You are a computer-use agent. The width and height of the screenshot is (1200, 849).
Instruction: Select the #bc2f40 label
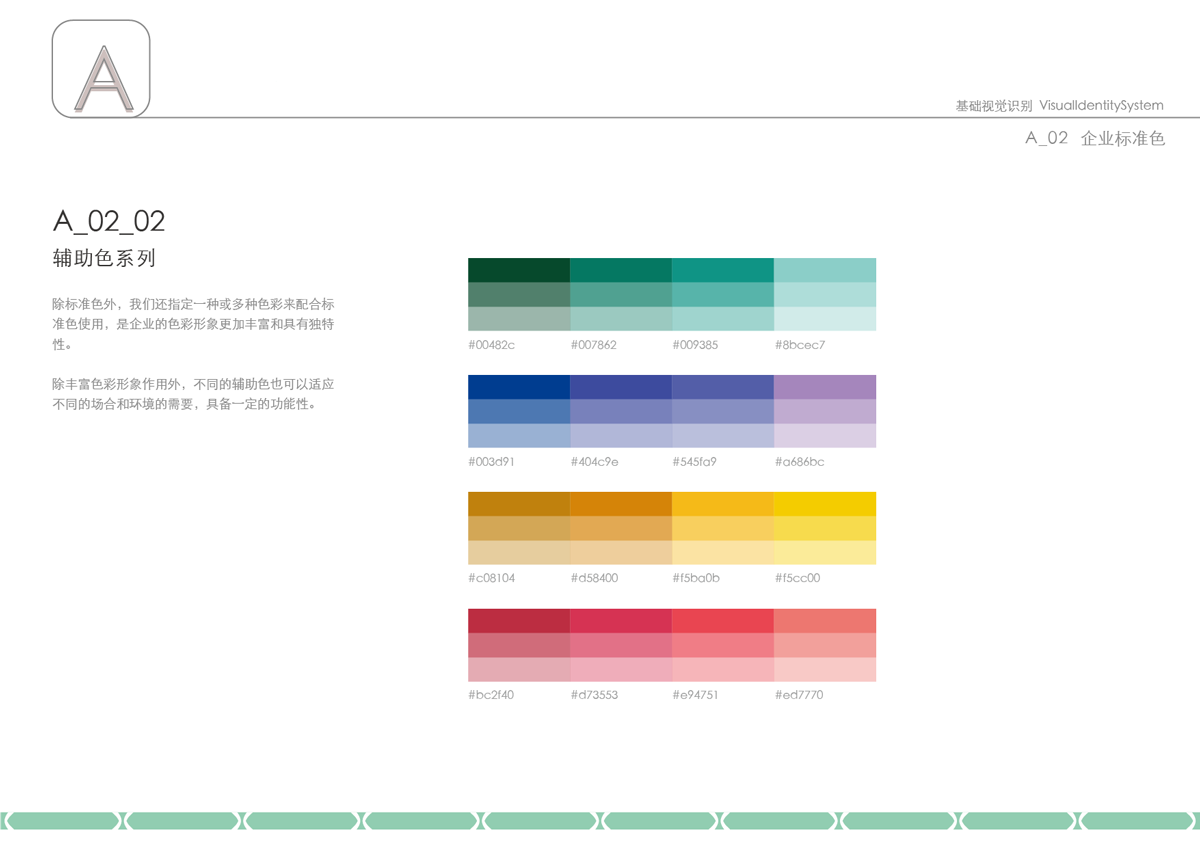pos(491,695)
